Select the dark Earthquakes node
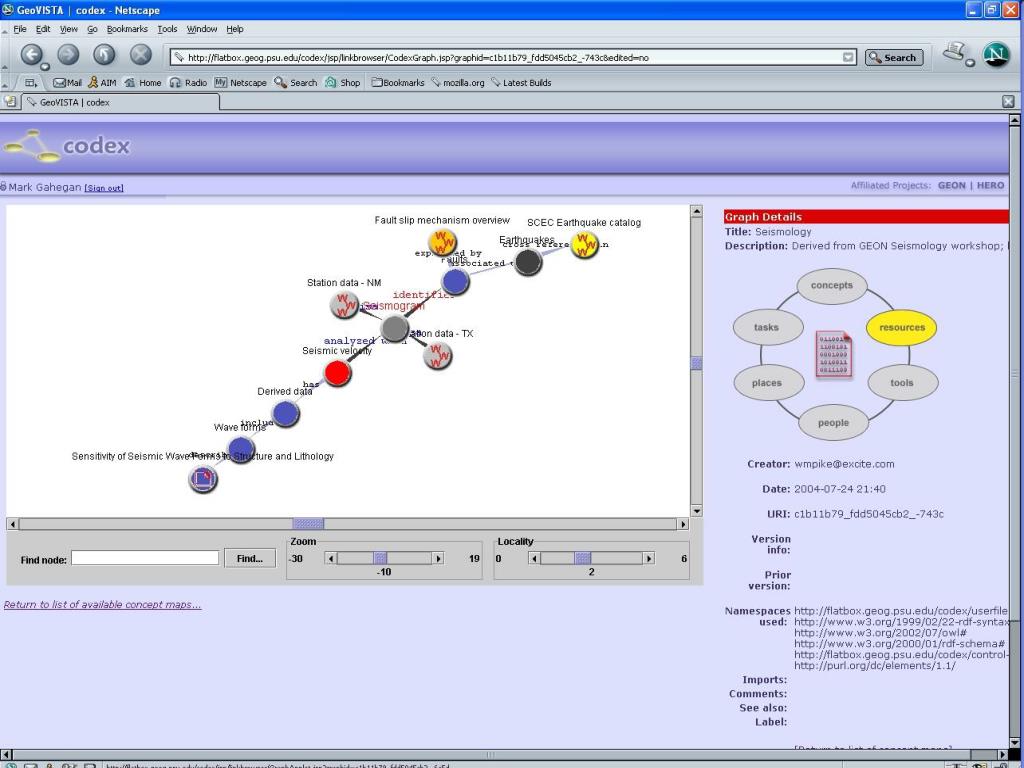1024x768 pixels. point(528,262)
